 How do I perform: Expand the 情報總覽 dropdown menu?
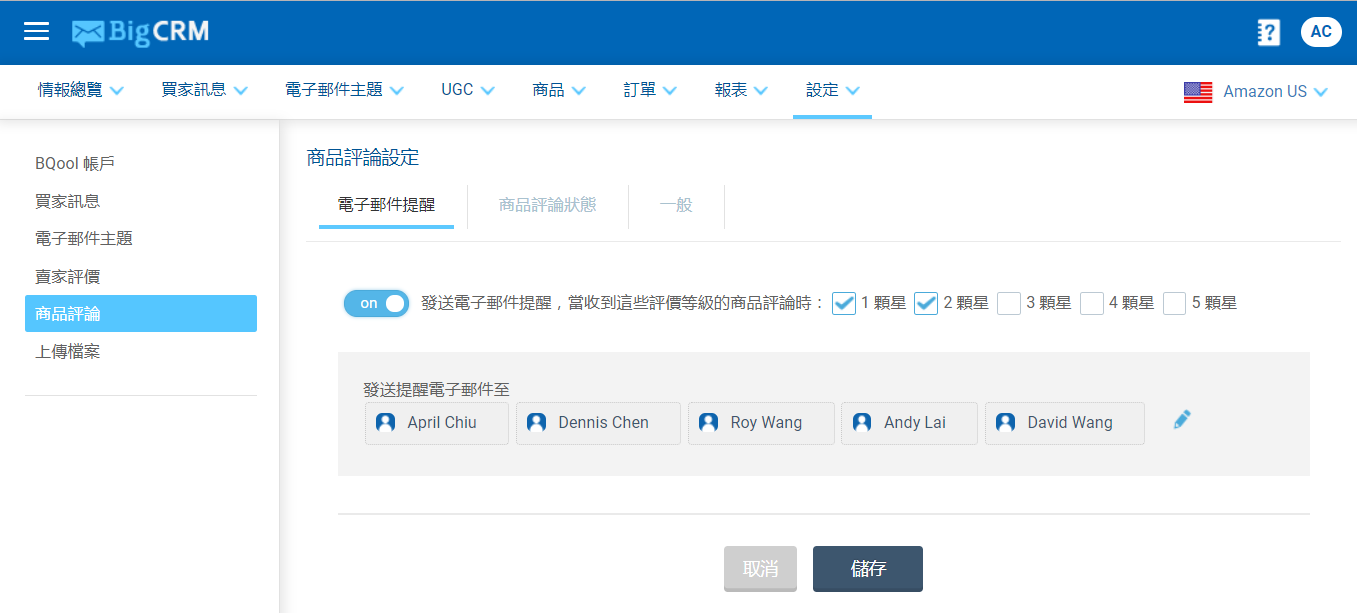click(80, 90)
